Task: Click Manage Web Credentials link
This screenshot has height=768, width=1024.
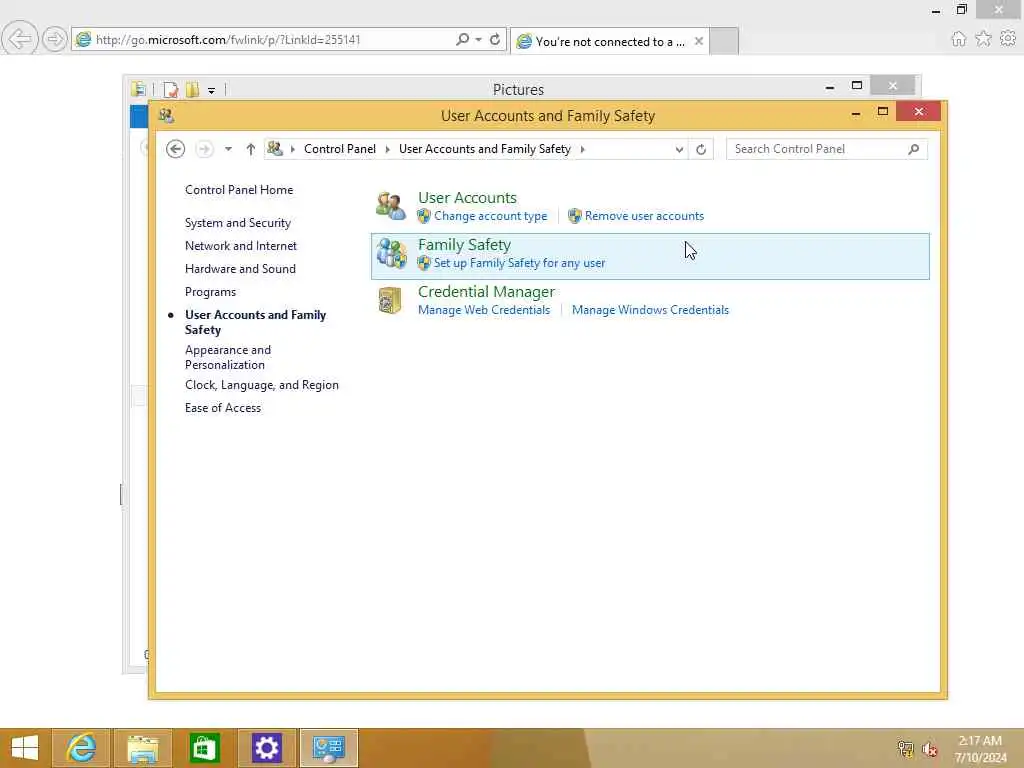Action: point(484,310)
